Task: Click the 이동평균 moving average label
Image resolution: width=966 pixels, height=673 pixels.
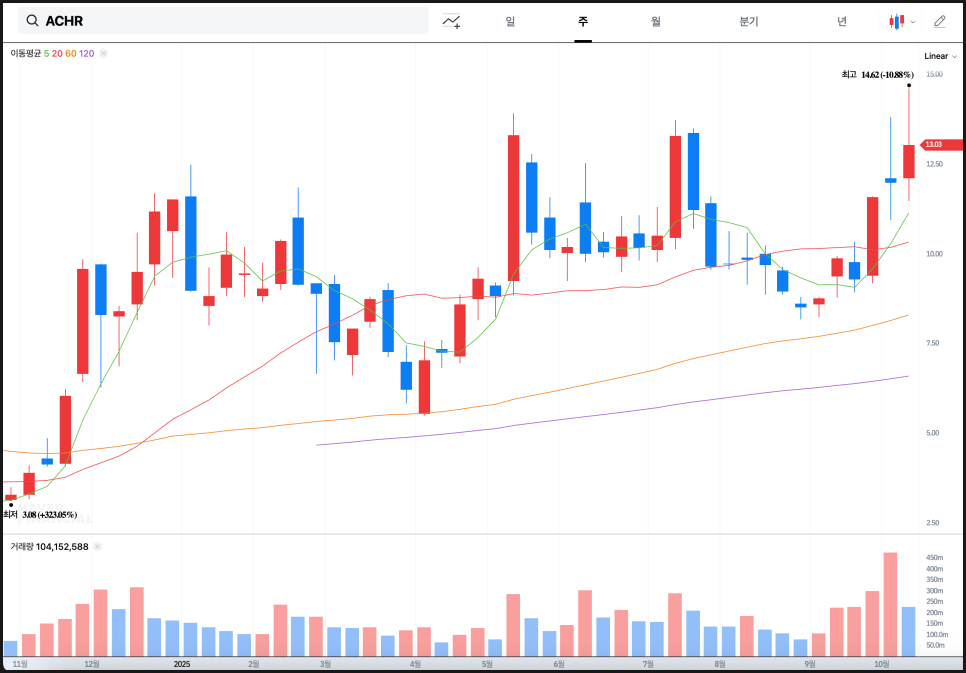Action: pyautogui.click(x=25, y=53)
